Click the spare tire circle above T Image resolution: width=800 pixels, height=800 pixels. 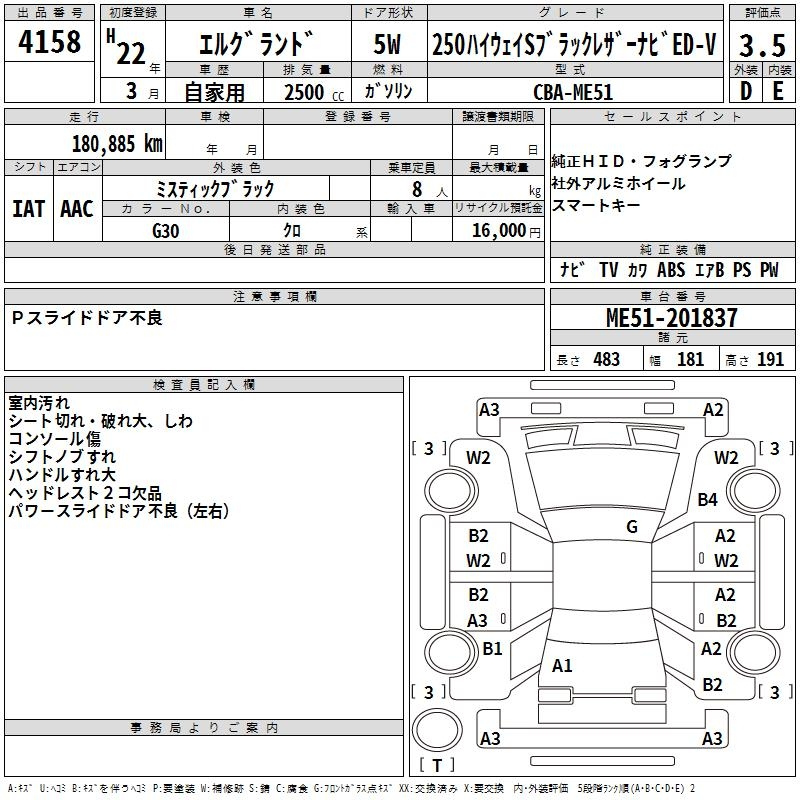(x=437, y=730)
